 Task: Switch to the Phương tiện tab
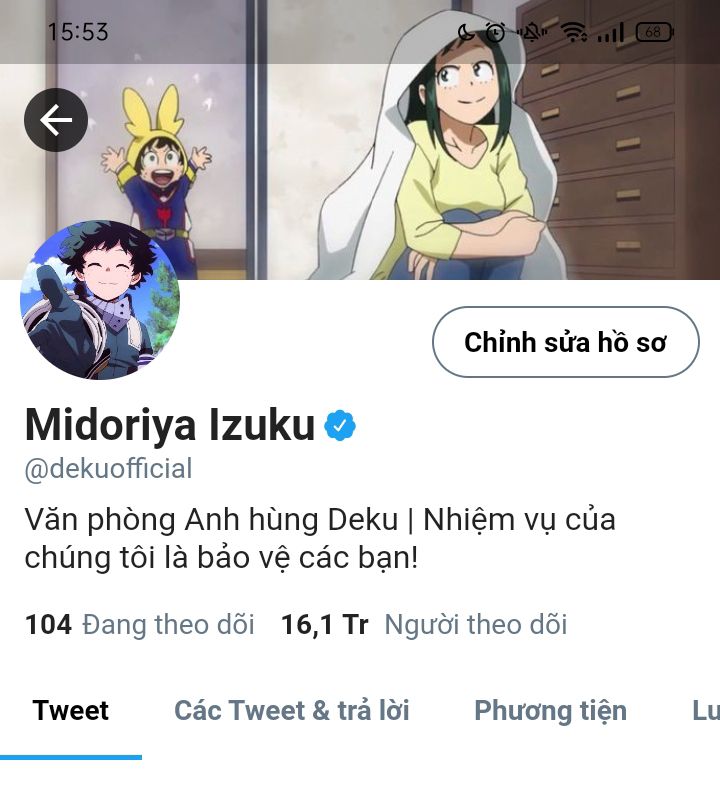[551, 710]
